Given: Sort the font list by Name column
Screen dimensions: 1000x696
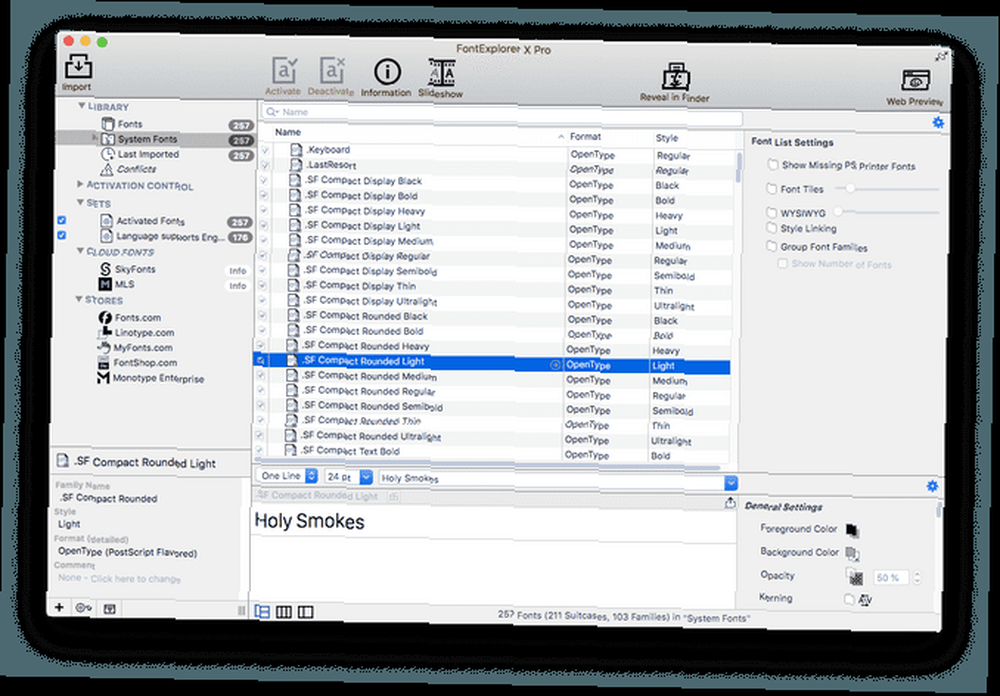Looking at the screenshot, I should [418, 133].
